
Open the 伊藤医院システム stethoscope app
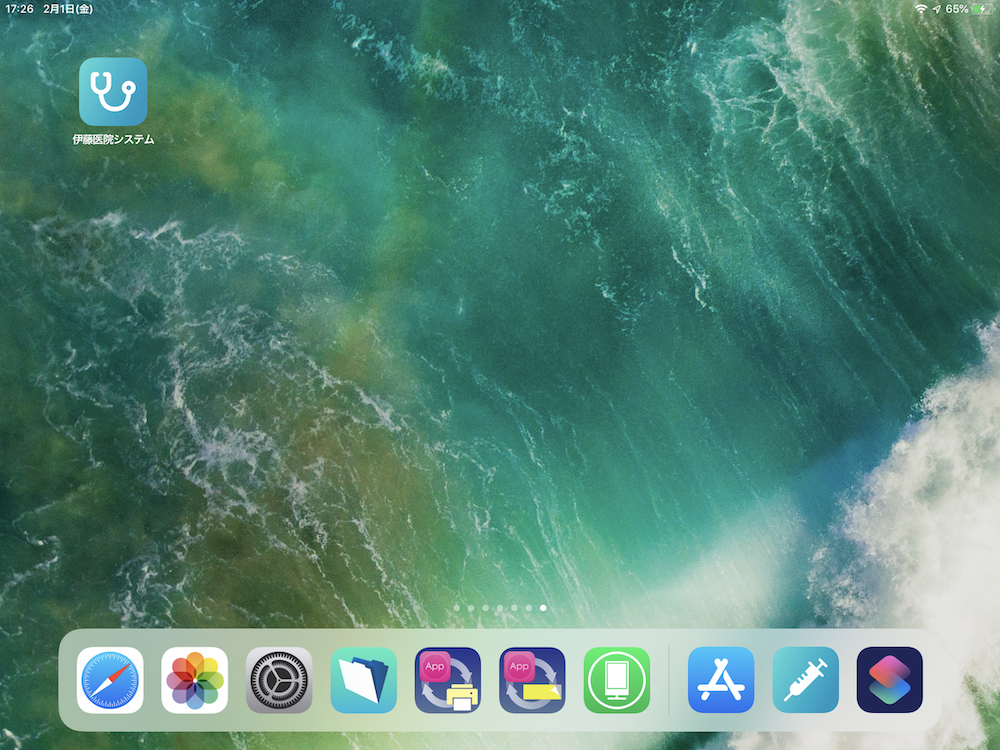click(x=114, y=92)
